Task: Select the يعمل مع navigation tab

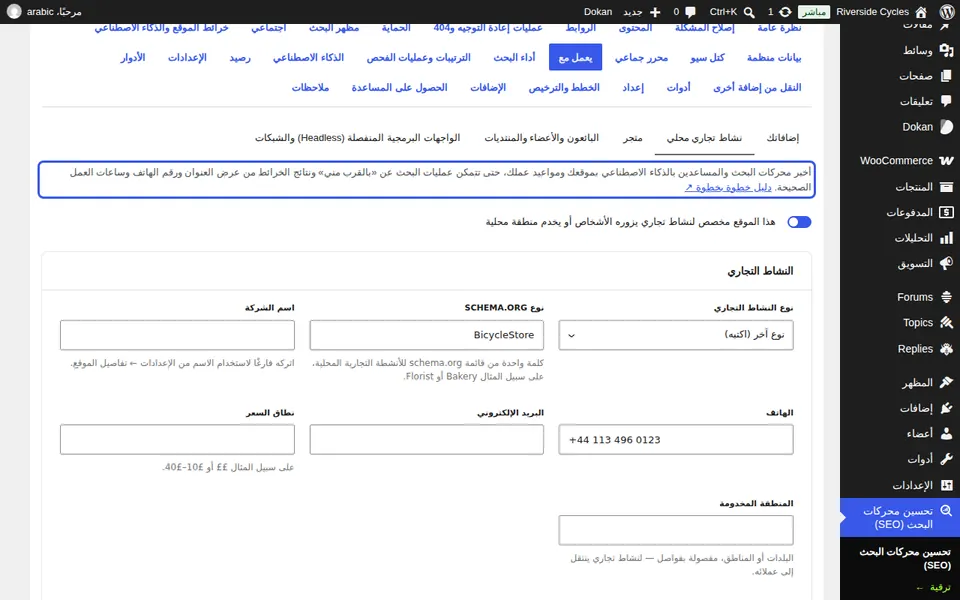Action: 575,57
